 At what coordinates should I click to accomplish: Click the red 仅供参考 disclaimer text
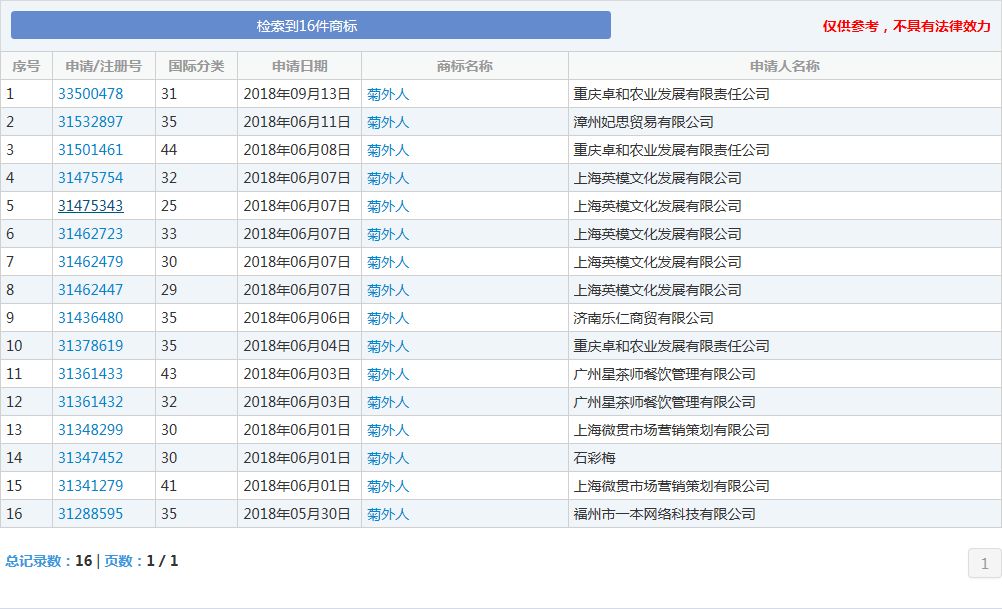point(906,26)
